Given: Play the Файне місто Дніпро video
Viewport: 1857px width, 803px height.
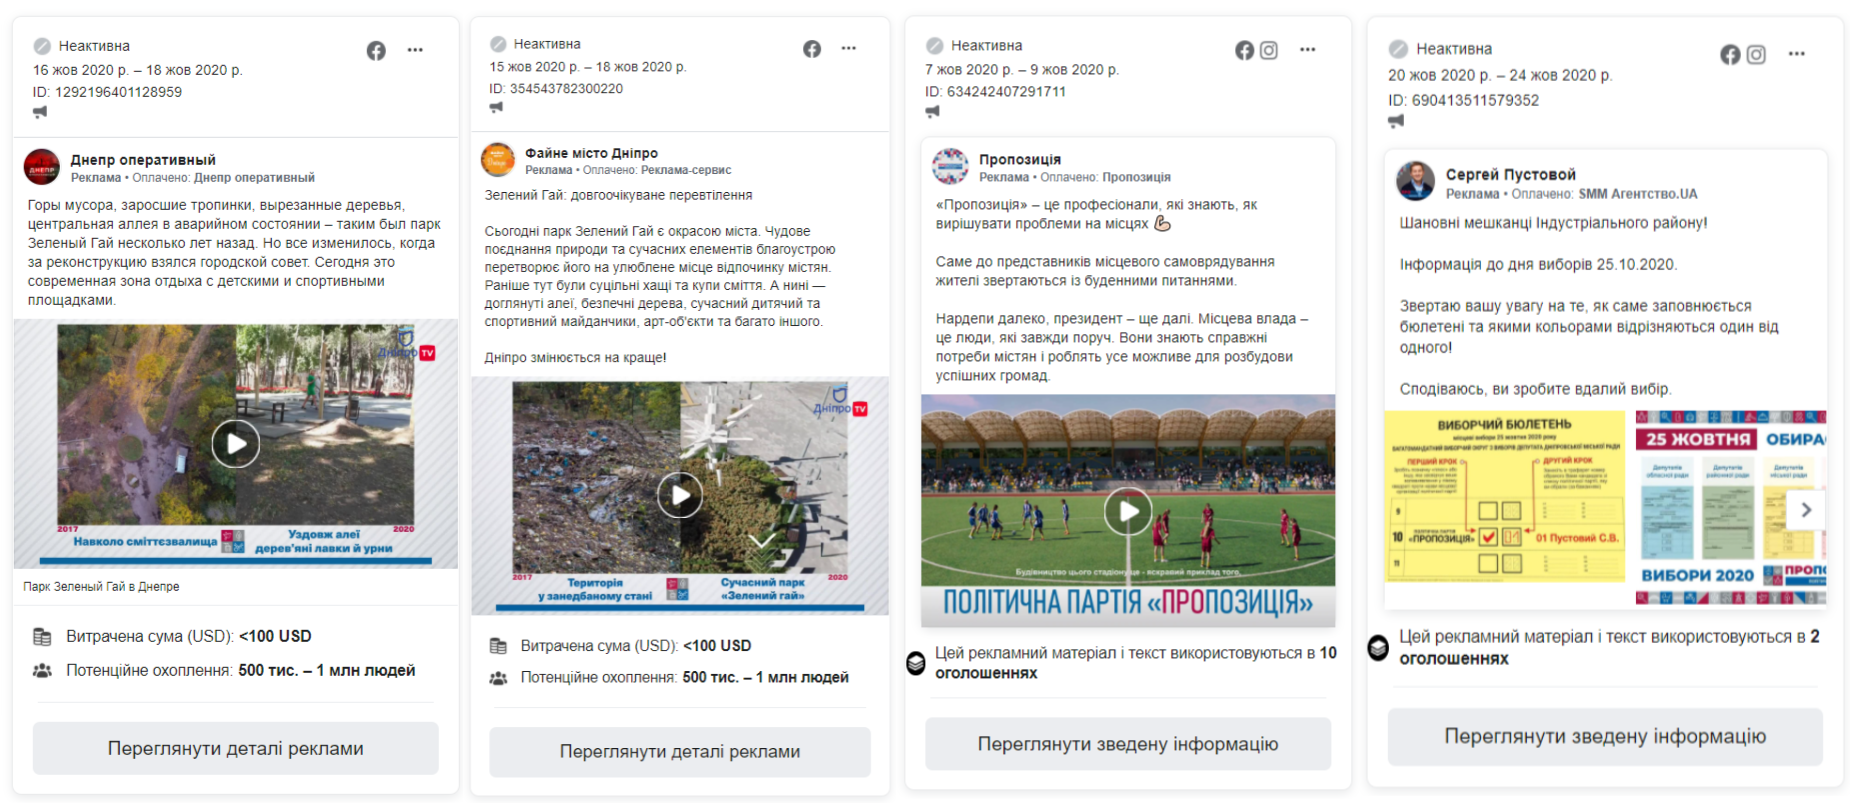Looking at the screenshot, I should click(x=680, y=495).
